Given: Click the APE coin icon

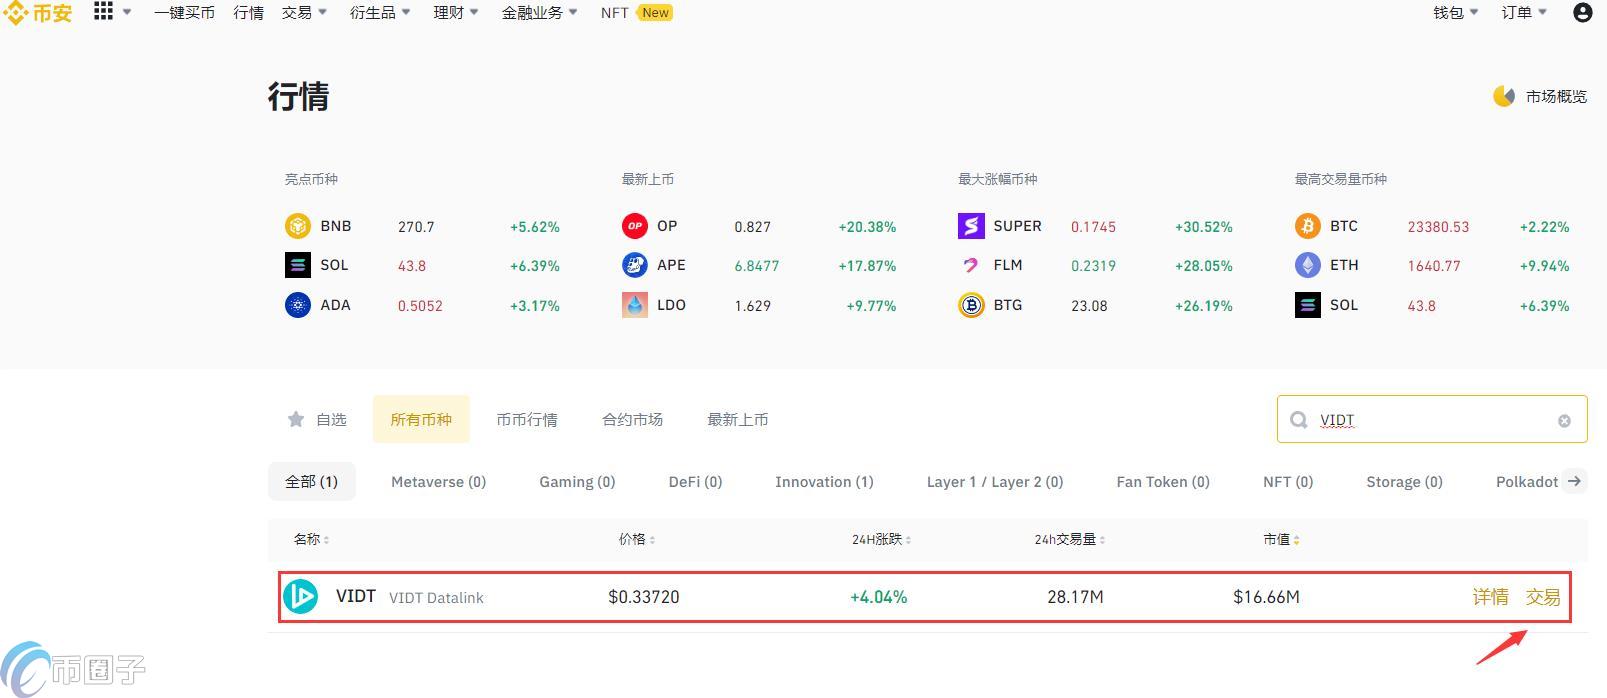Looking at the screenshot, I should click(x=635, y=265).
